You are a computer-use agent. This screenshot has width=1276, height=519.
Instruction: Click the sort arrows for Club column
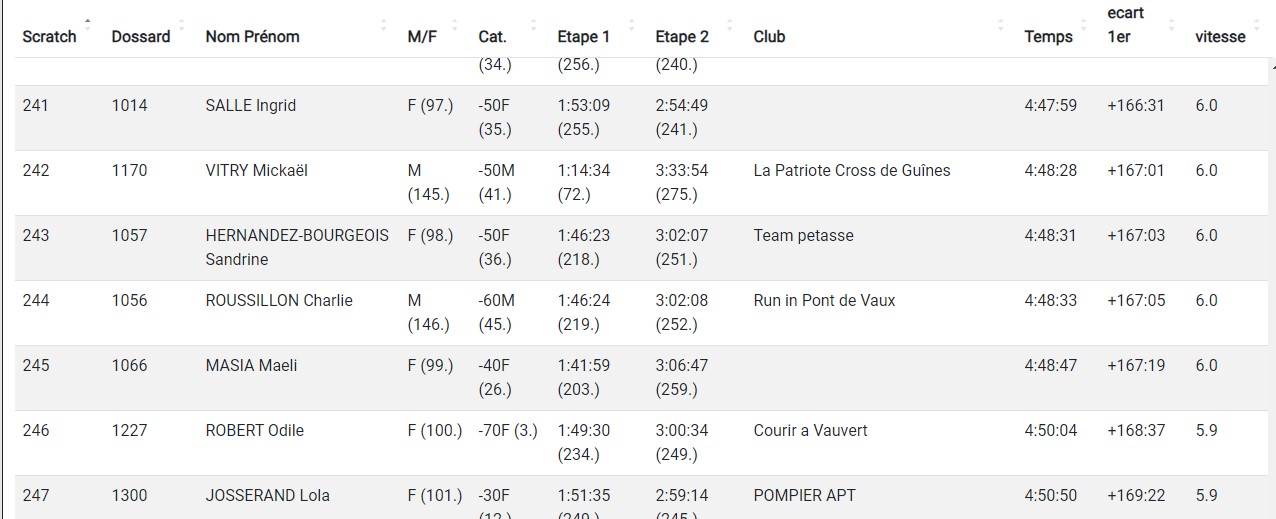(1001, 24)
